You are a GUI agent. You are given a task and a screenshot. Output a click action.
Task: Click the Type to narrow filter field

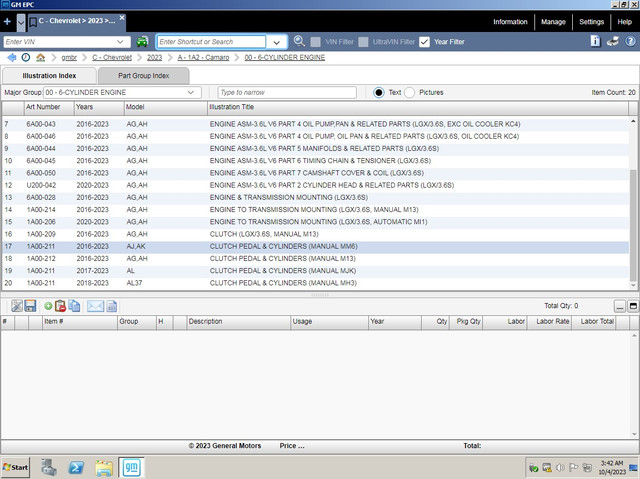pos(287,93)
